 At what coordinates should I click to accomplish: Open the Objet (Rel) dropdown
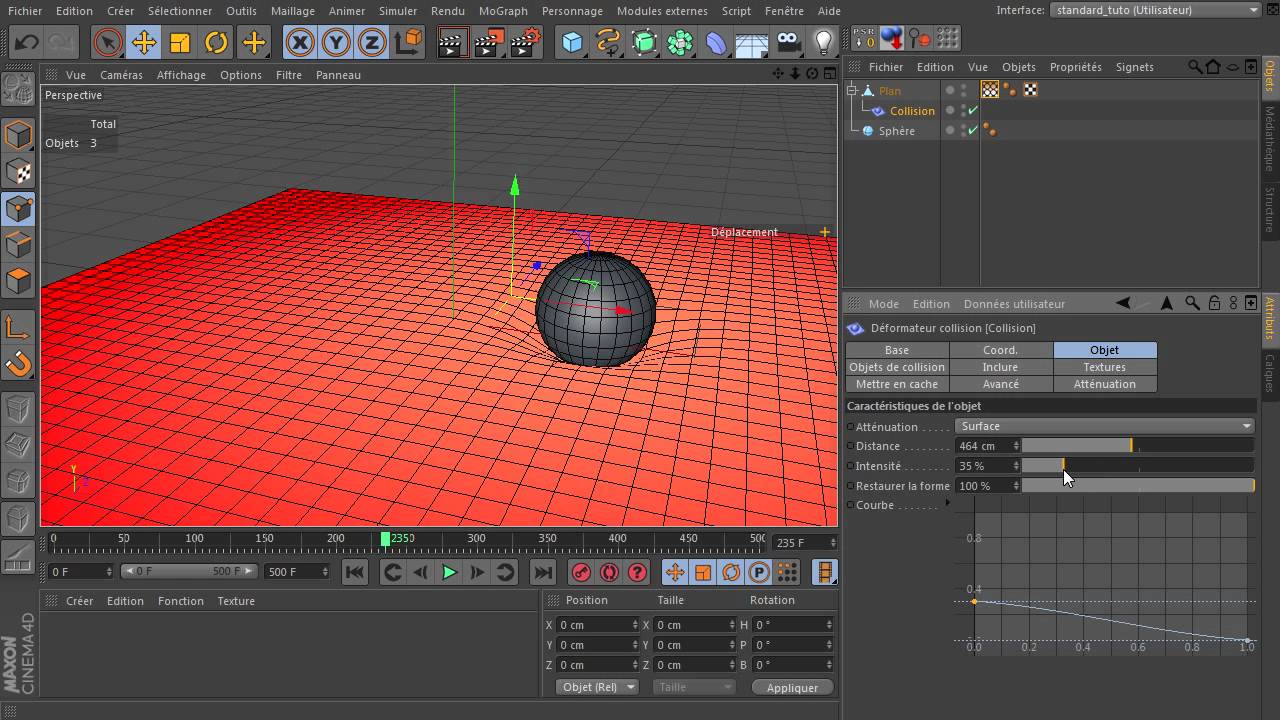tap(597, 687)
